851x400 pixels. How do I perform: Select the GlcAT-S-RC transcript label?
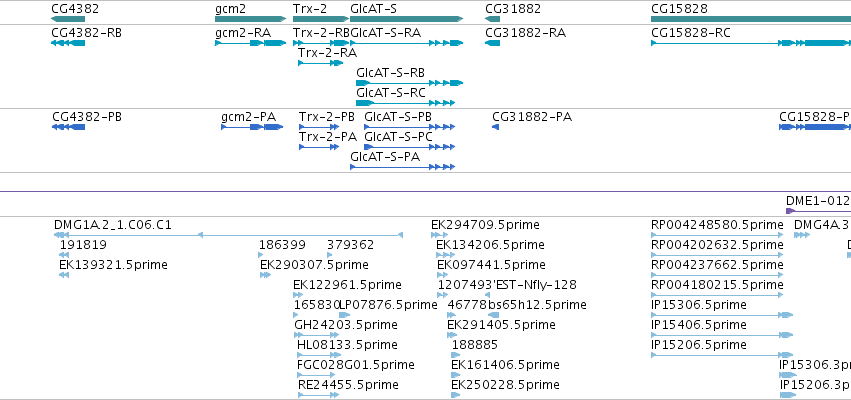tap(391, 93)
